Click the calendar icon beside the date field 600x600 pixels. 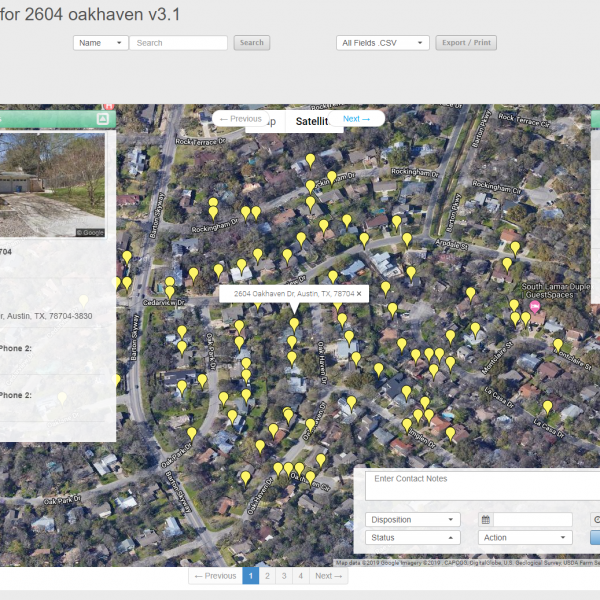point(485,520)
